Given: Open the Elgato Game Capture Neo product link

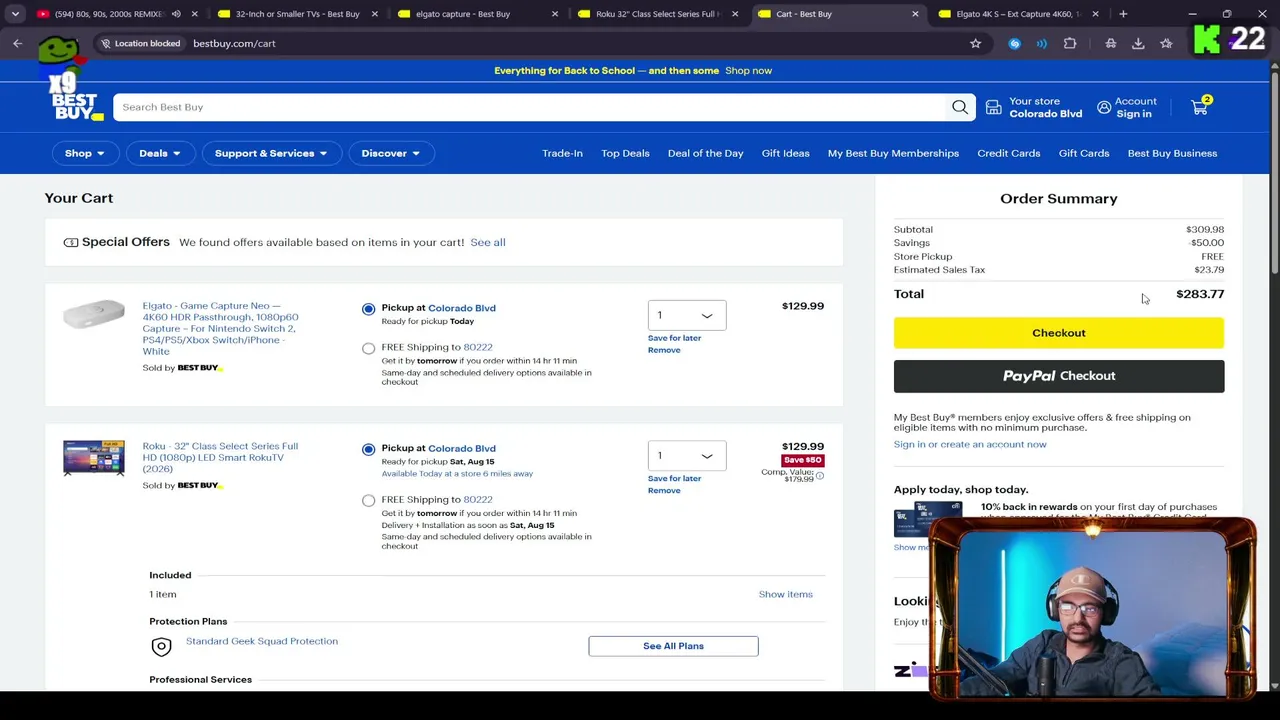Looking at the screenshot, I should click(x=220, y=328).
